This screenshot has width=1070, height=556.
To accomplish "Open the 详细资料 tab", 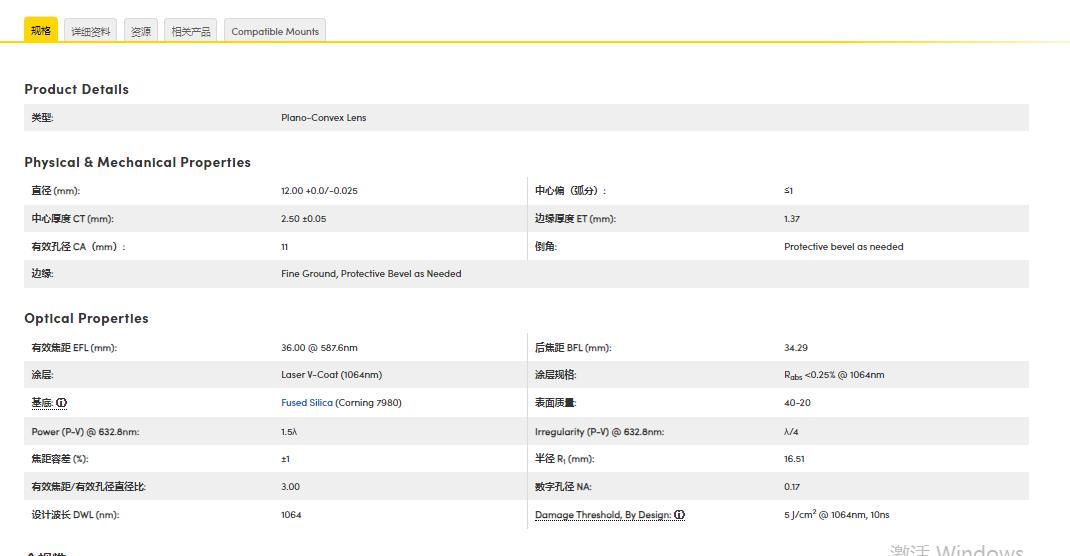I will coord(90,32).
